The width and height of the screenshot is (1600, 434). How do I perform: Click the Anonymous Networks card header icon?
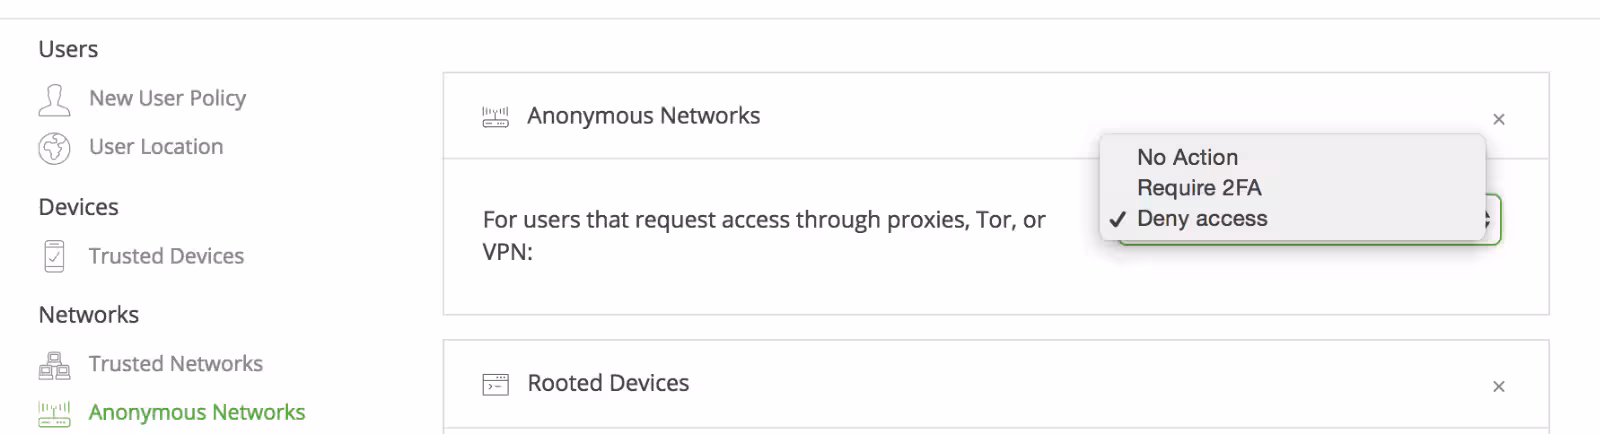tap(496, 117)
